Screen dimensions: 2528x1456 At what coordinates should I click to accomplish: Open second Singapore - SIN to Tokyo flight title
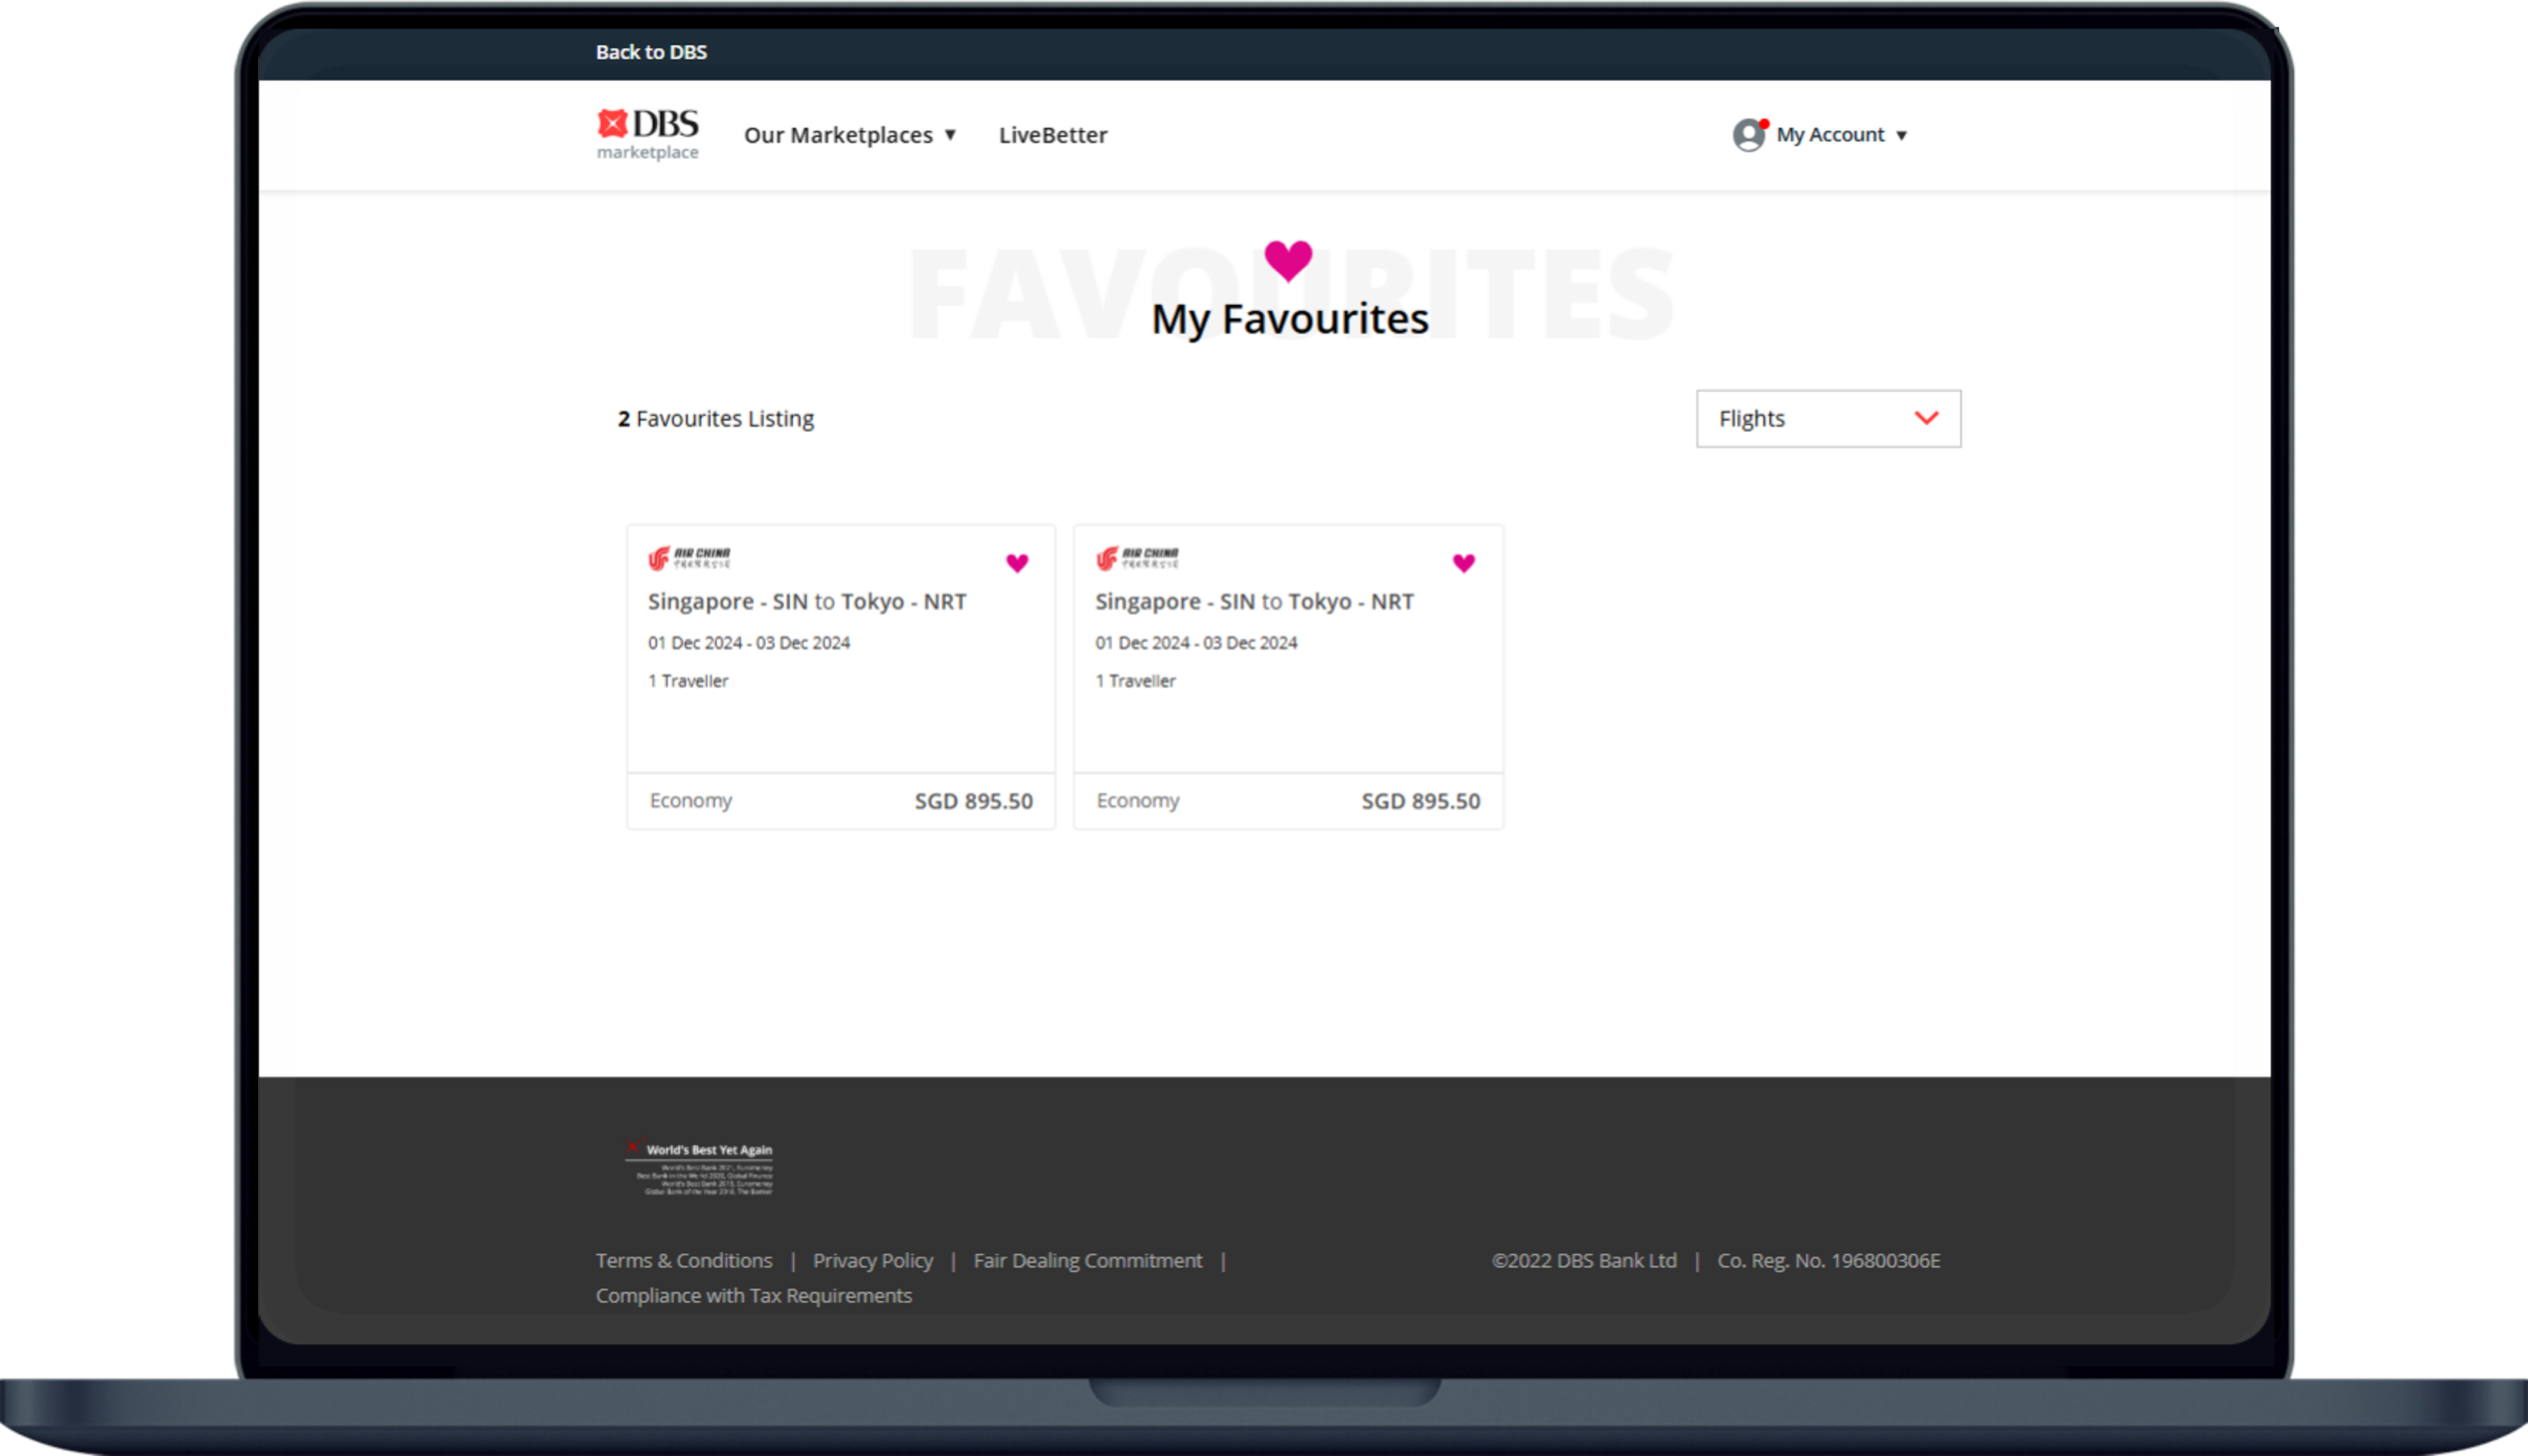point(1254,601)
